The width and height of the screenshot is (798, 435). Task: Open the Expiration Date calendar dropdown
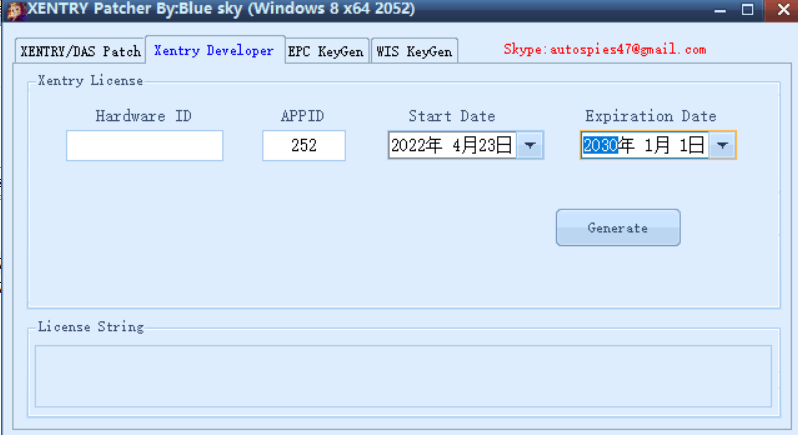pos(723,146)
